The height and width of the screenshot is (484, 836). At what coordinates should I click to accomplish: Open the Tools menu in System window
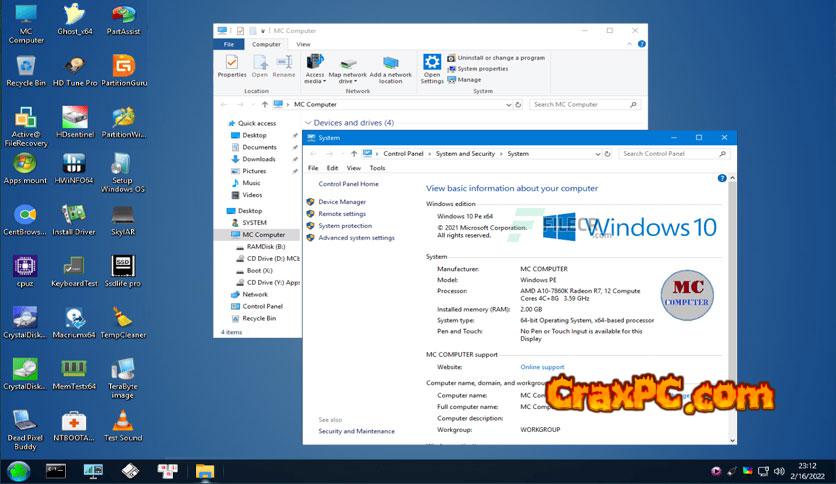coord(377,168)
